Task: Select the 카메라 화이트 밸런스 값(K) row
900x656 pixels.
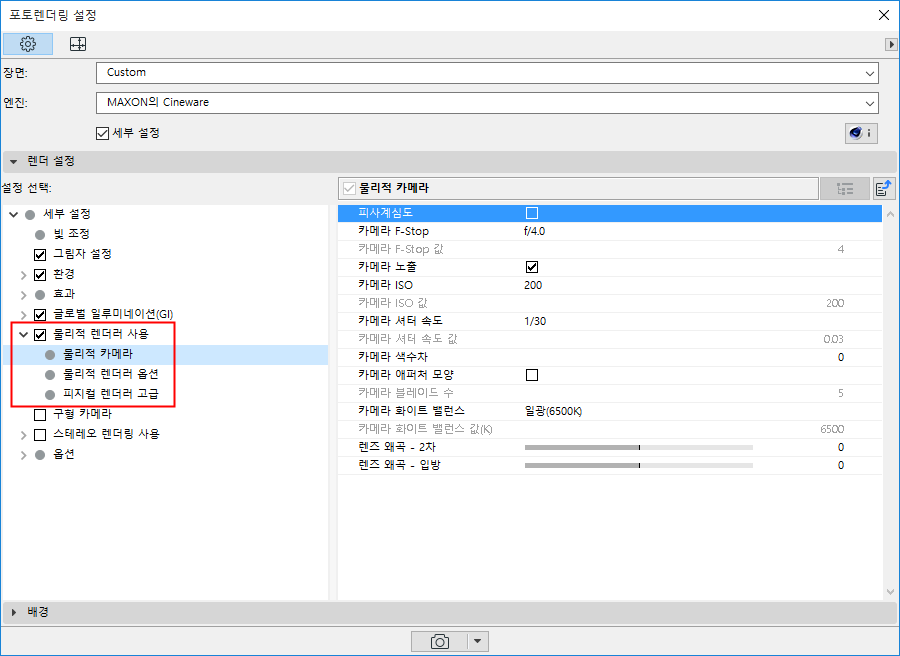Action: click(610, 429)
